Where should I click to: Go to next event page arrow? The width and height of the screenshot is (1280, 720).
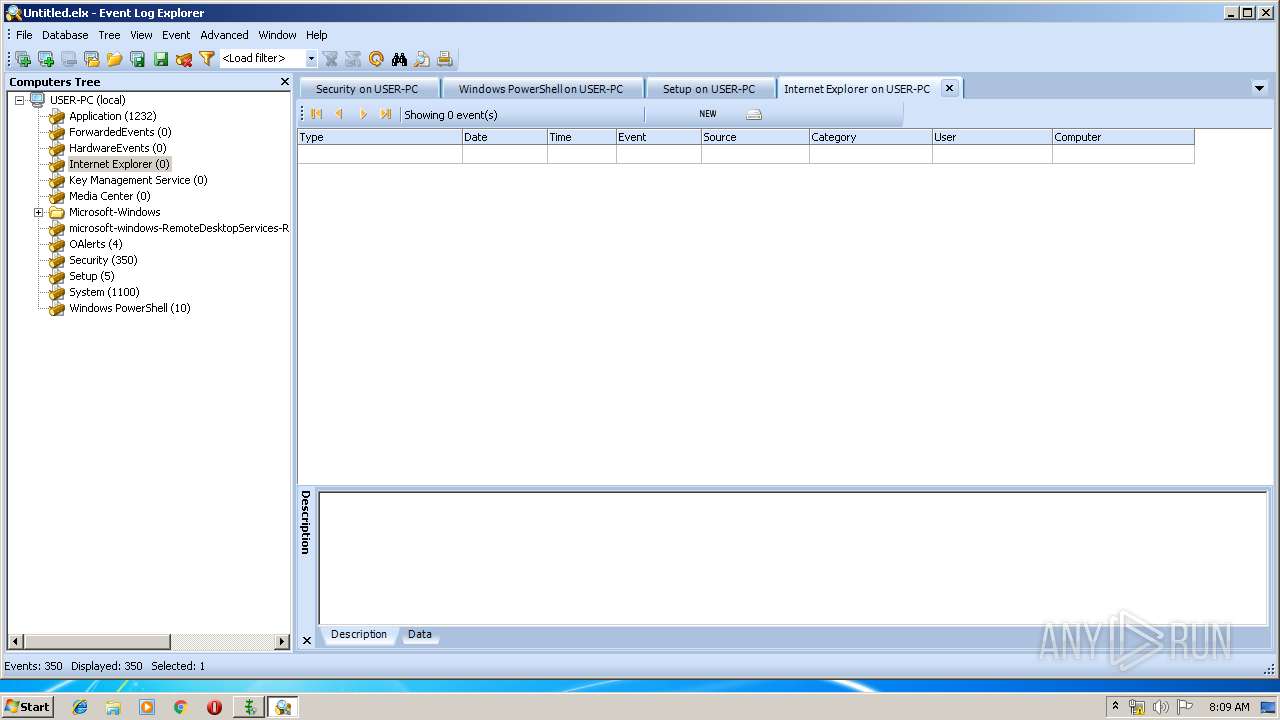363,114
